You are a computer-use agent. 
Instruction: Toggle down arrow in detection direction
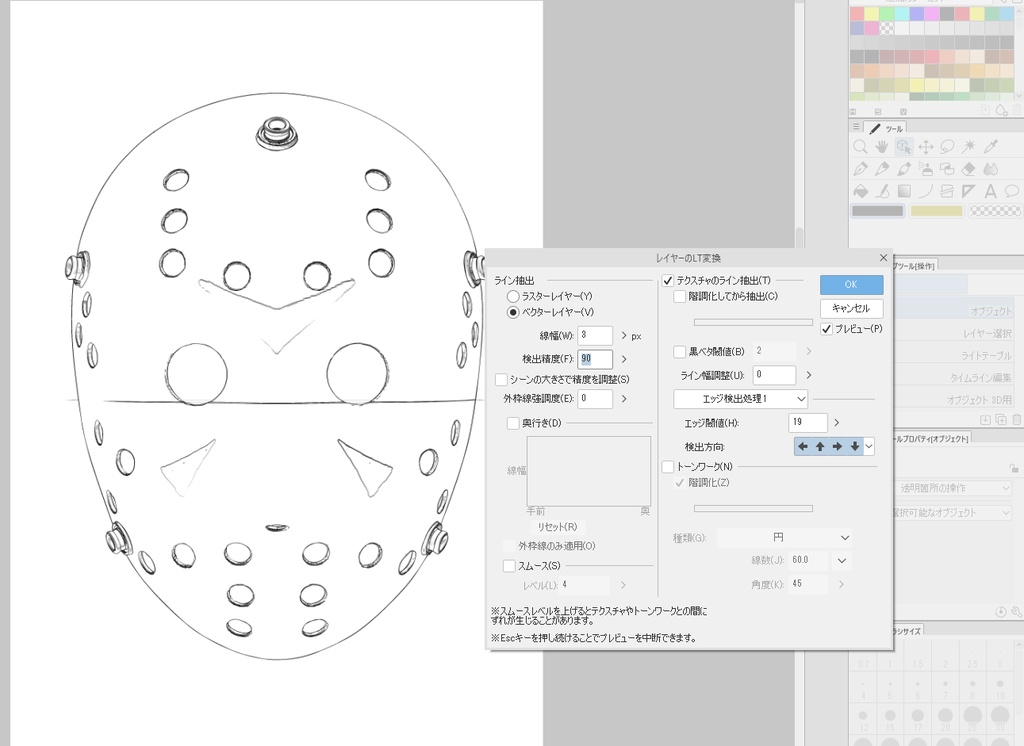click(x=855, y=447)
